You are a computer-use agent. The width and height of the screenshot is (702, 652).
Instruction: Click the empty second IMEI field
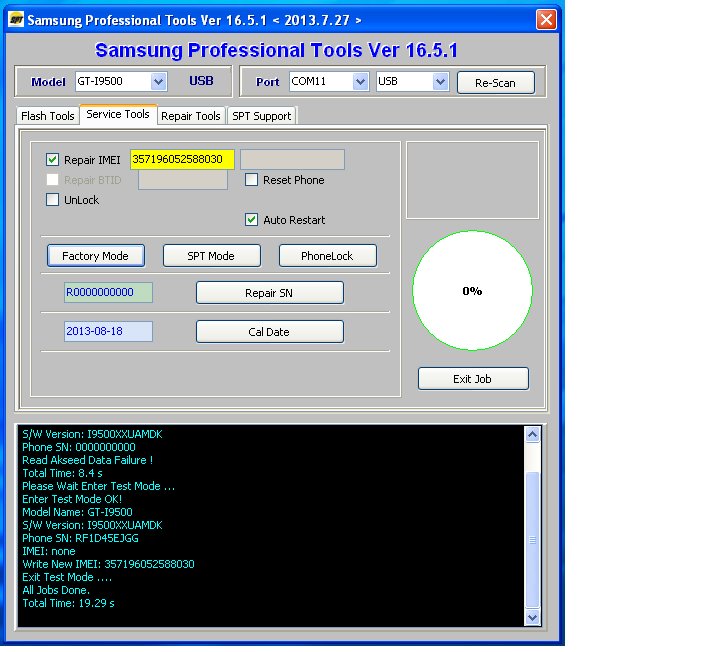292,159
